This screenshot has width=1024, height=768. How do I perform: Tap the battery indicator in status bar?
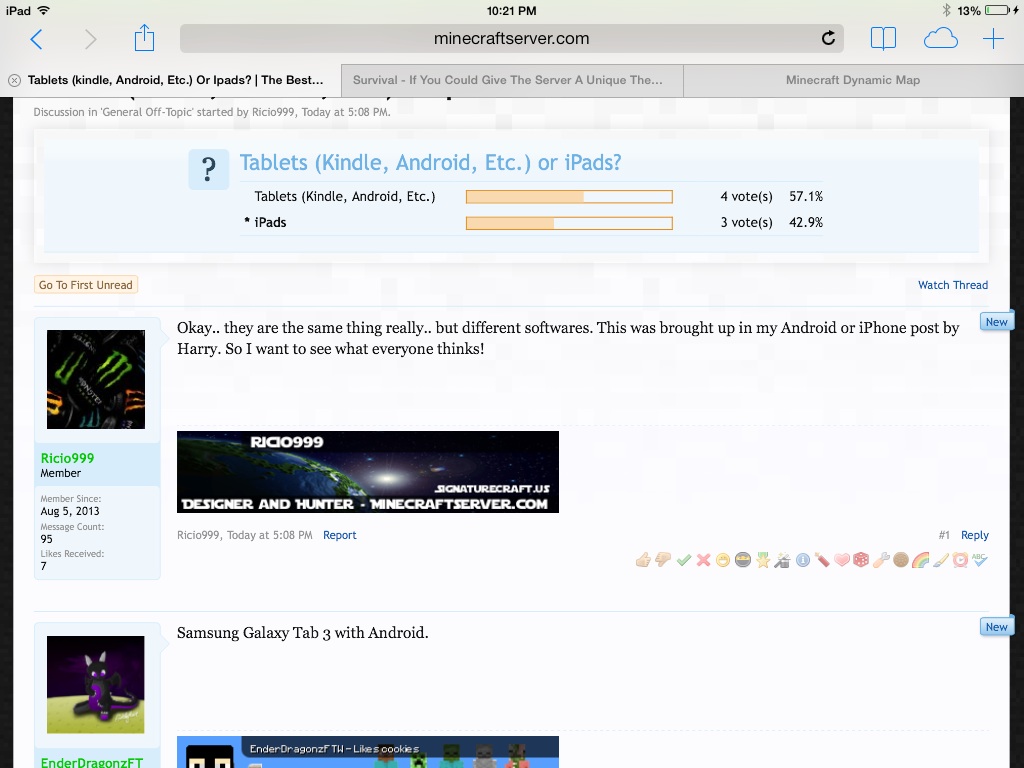999,10
